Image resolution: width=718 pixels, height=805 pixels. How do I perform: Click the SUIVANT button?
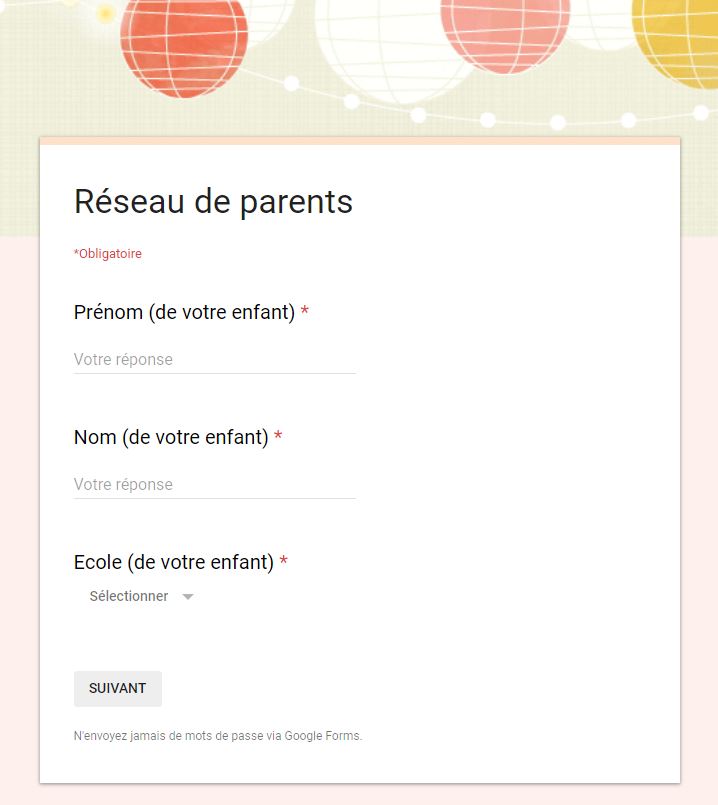[x=118, y=688]
